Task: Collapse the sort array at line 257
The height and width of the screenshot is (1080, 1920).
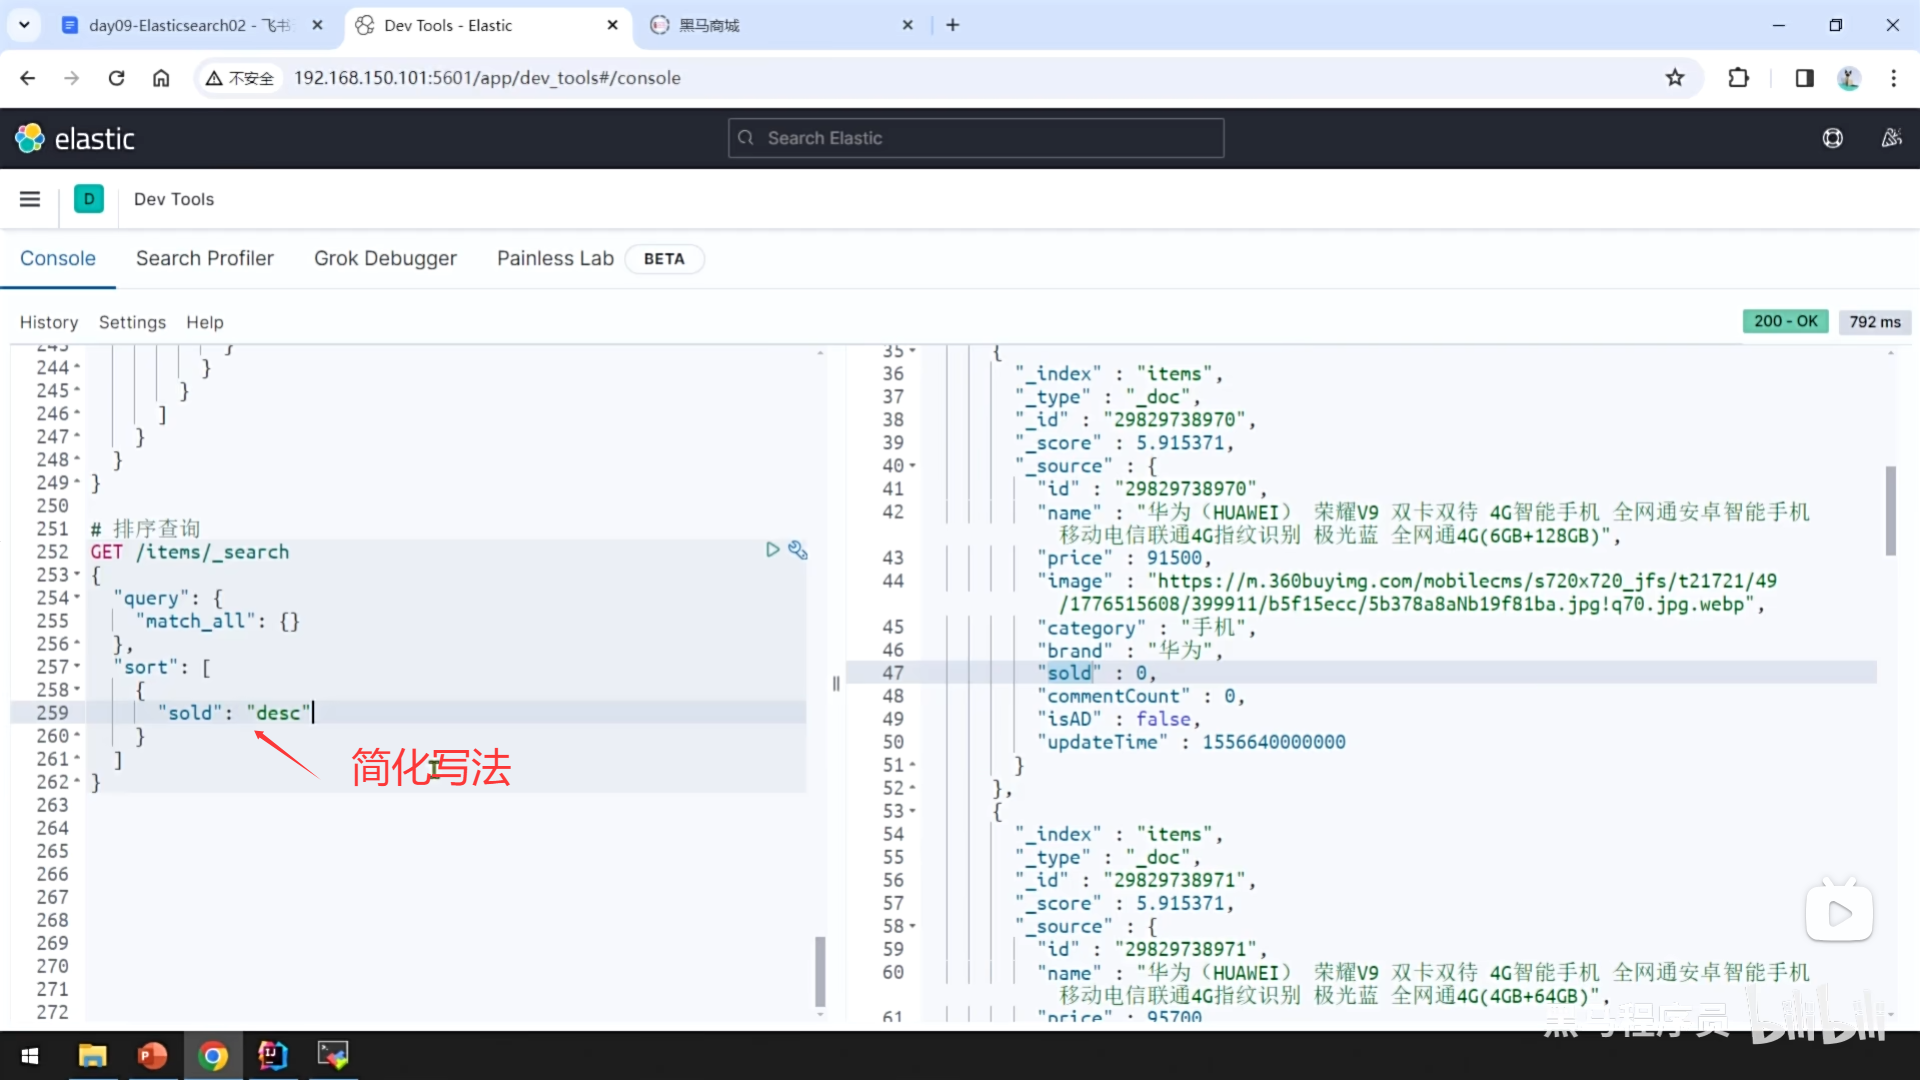Action: tap(78, 667)
